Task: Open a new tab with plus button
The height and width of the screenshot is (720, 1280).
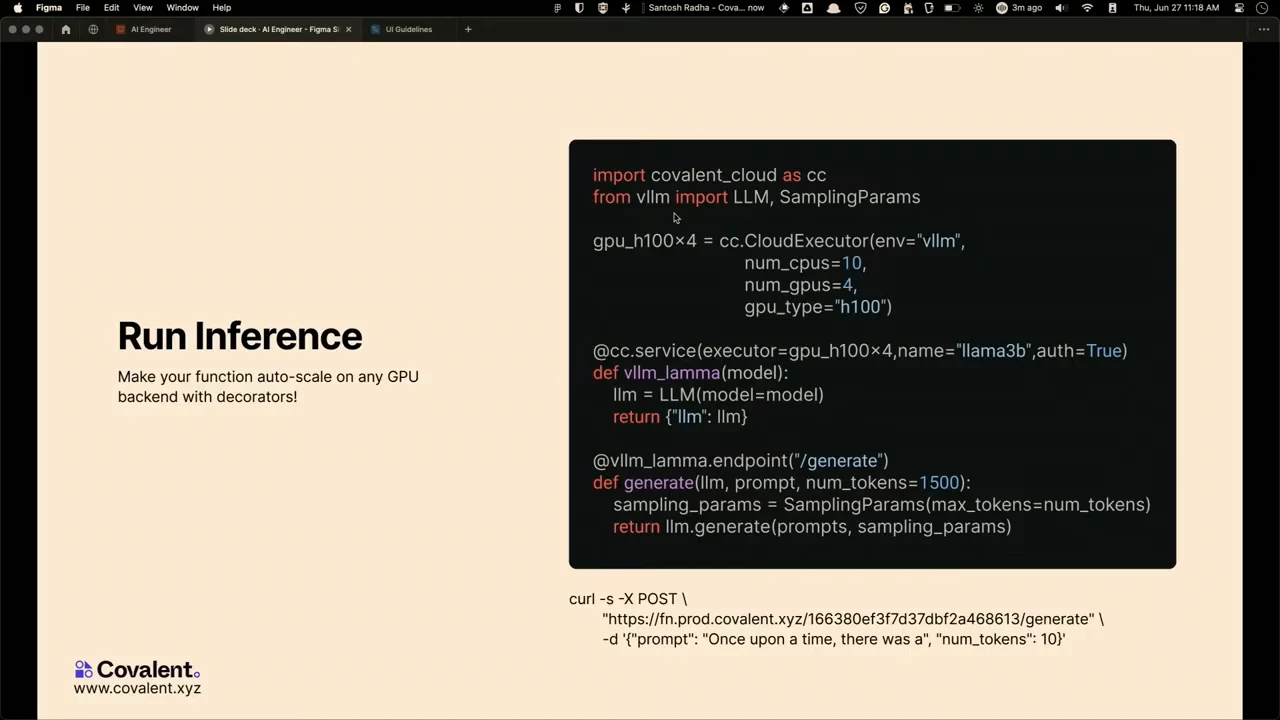Action: tap(468, 29)
